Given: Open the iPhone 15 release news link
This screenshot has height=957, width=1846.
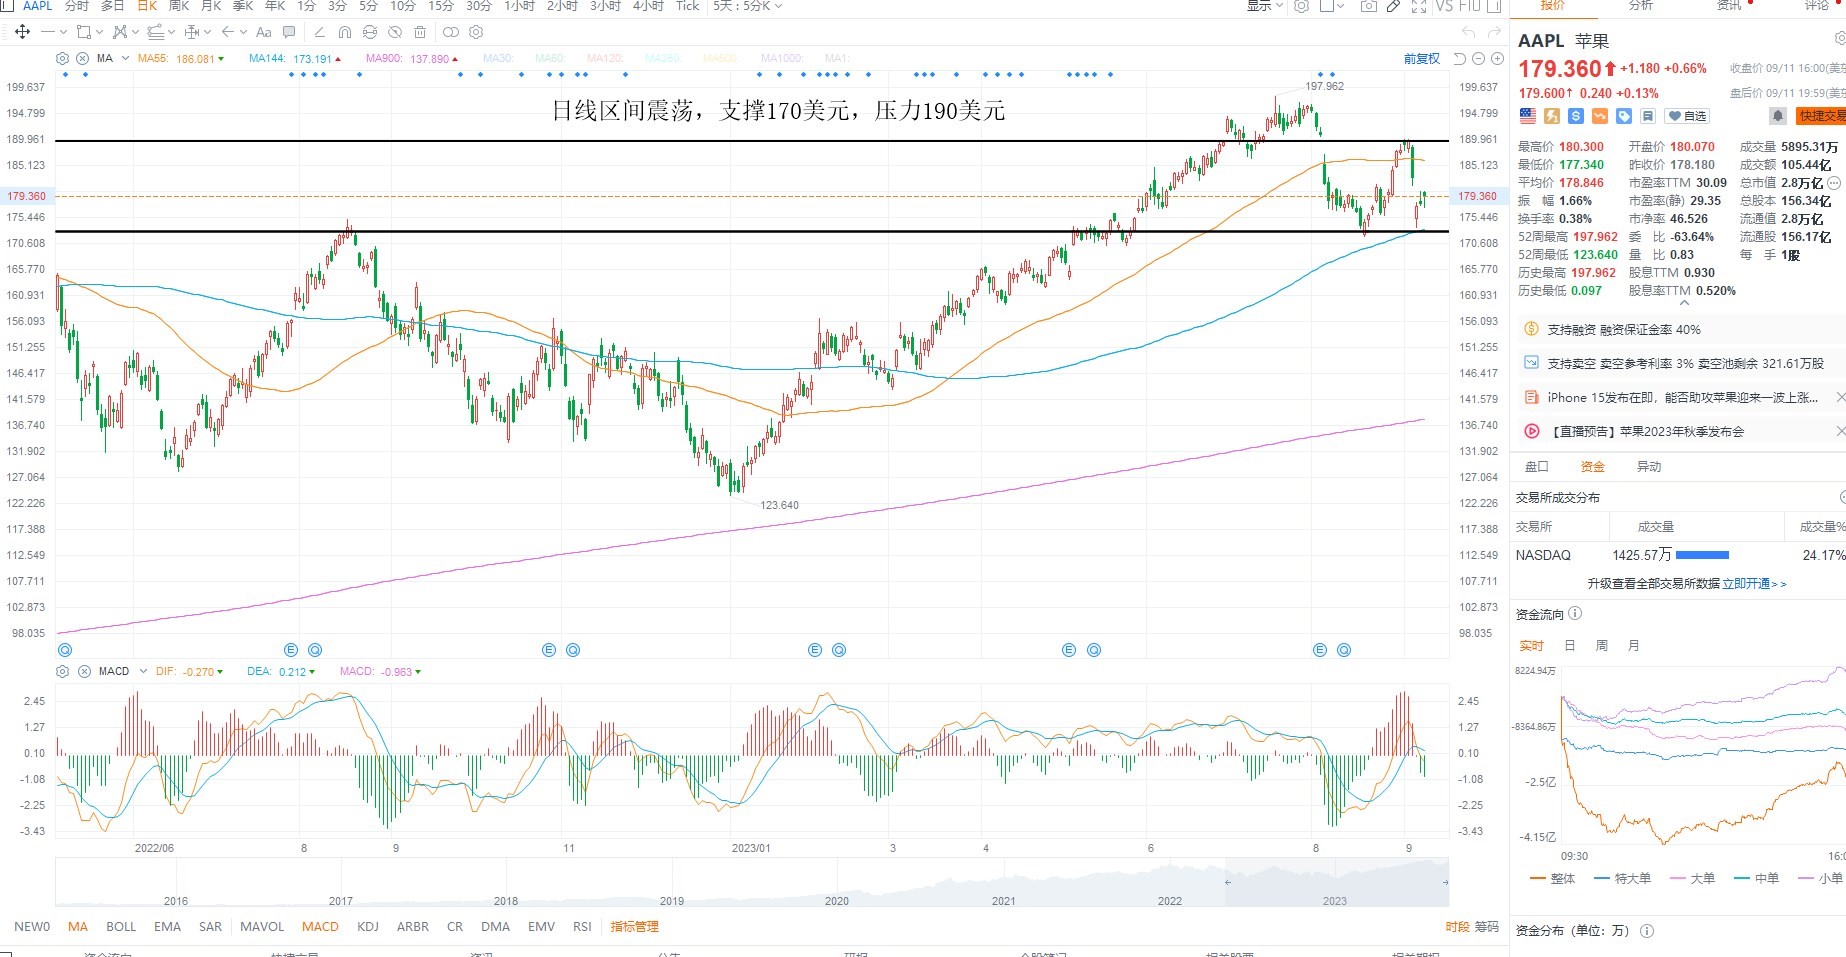Looking at the screenshot, I should (1682, 397).
